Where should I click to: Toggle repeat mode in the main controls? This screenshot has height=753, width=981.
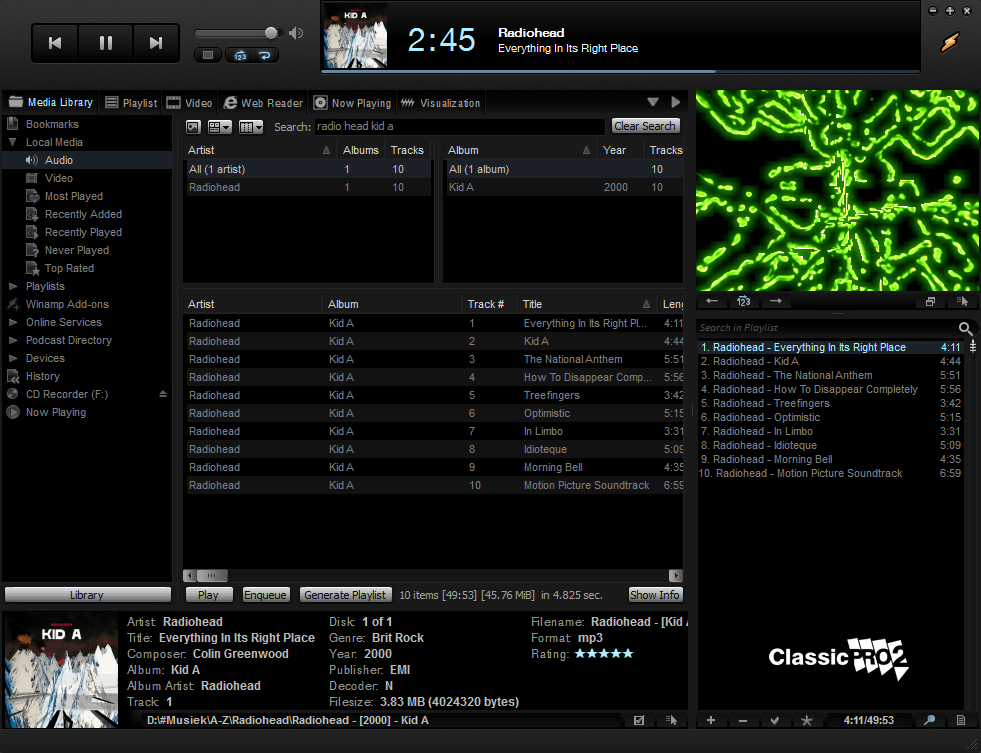tap(265, 55)
